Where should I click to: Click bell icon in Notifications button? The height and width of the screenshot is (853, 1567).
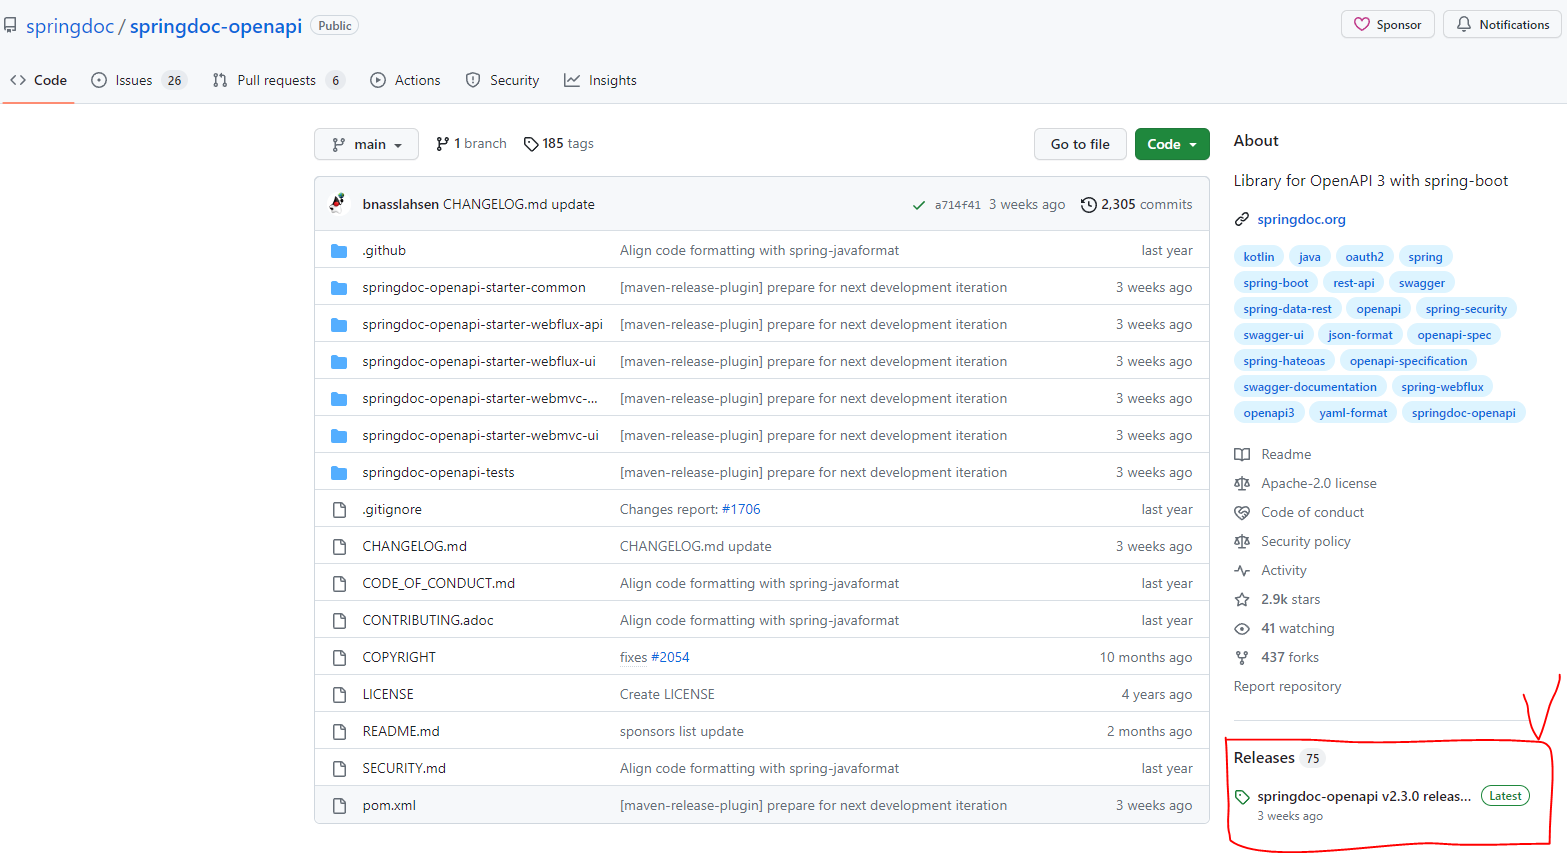(1464, 24)
